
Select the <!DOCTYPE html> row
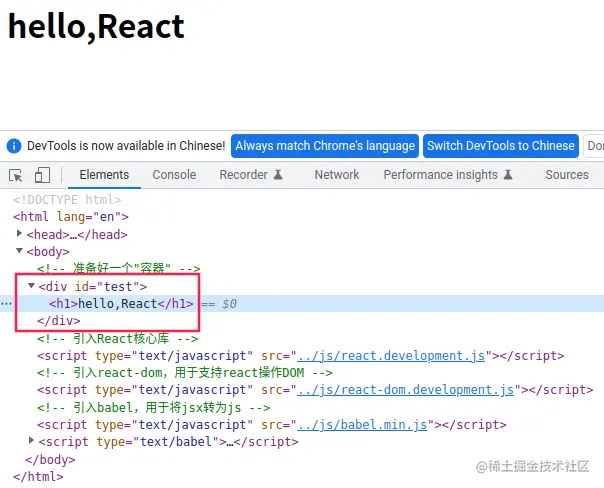67,200
